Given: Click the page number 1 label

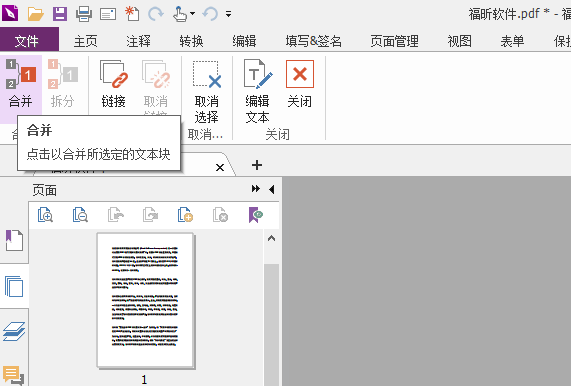Looking at the screenshot, I should 144,380.
